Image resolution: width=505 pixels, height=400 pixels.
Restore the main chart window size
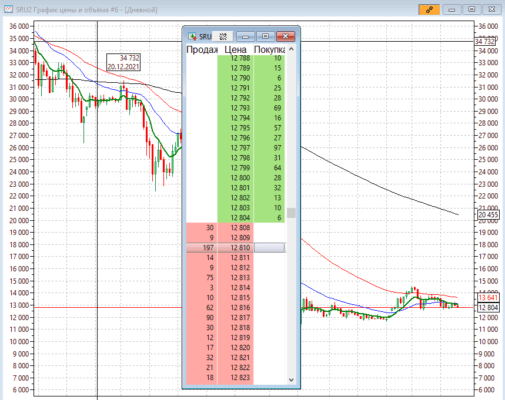[x=472, y=10]
